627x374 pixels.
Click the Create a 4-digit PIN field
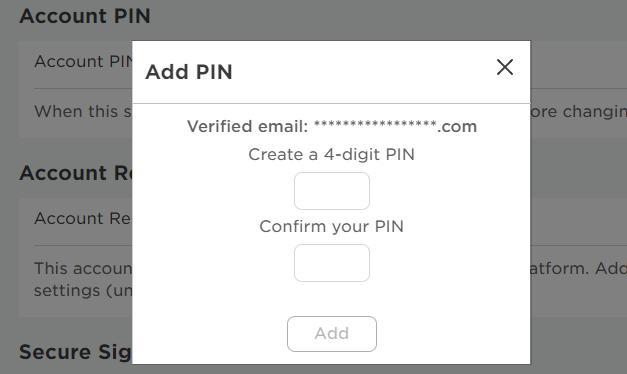pyautogui.click(x=331, y=191)
